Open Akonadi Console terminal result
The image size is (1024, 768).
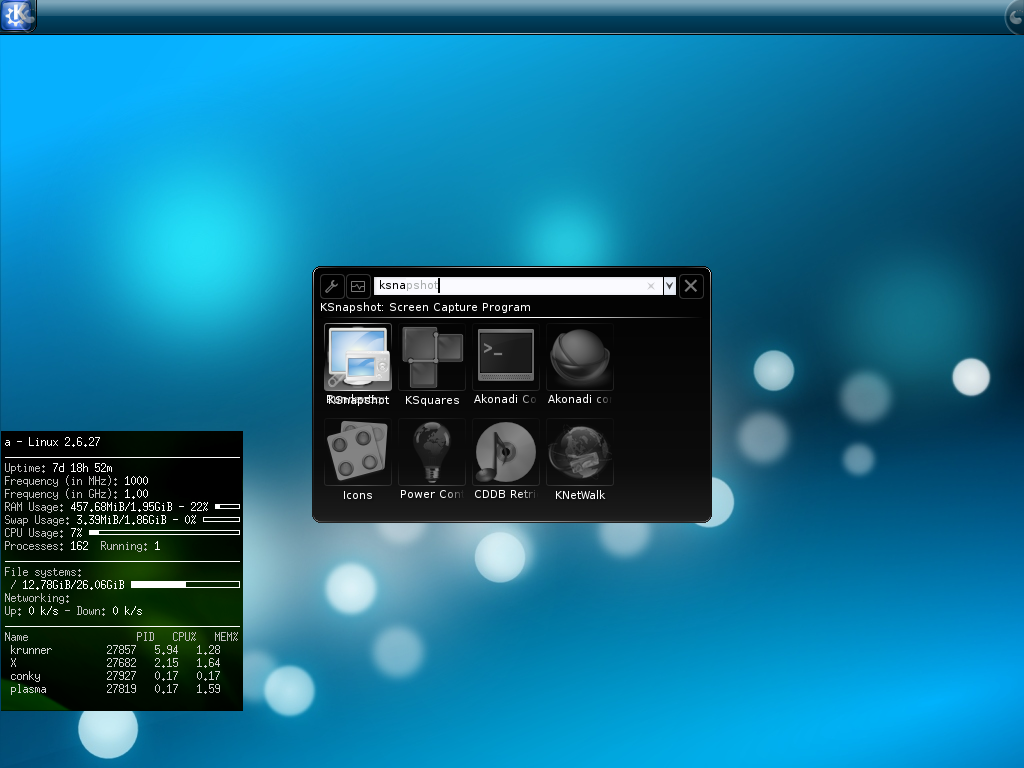pyautogui.click(x=505, y=365)
